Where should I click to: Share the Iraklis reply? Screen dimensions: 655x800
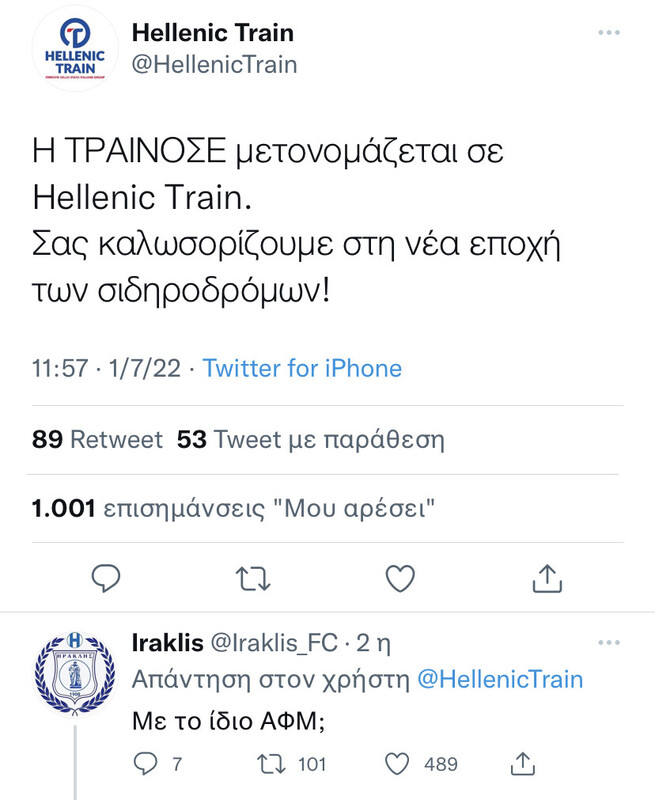(520, 765)
